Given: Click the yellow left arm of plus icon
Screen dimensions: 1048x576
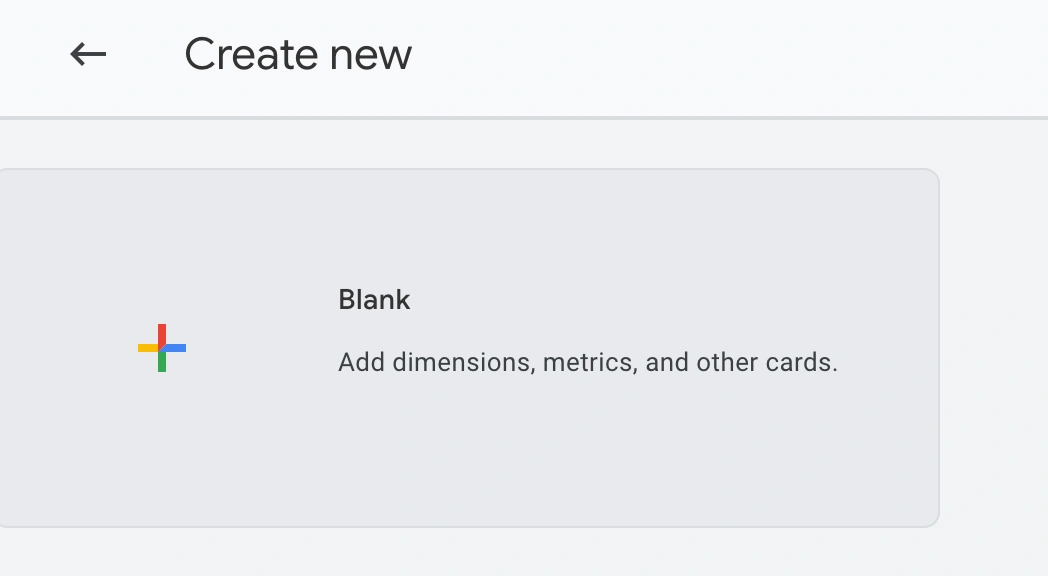Looking at the screenshot, I should [x=148, y=348].
